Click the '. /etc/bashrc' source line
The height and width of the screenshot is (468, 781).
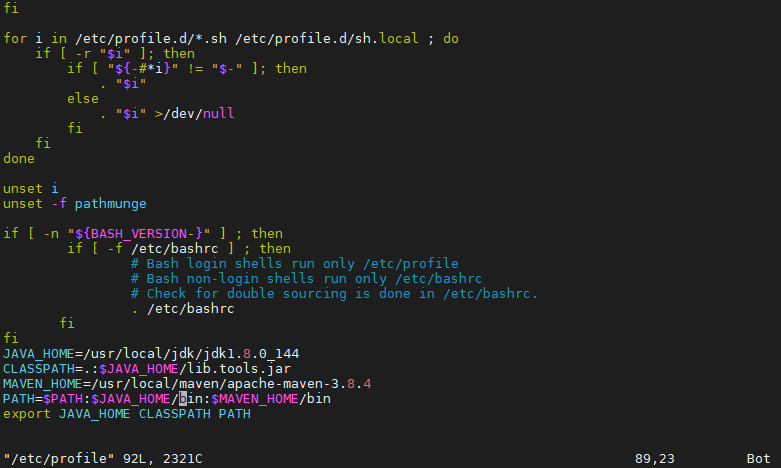[x=183, y=309]
